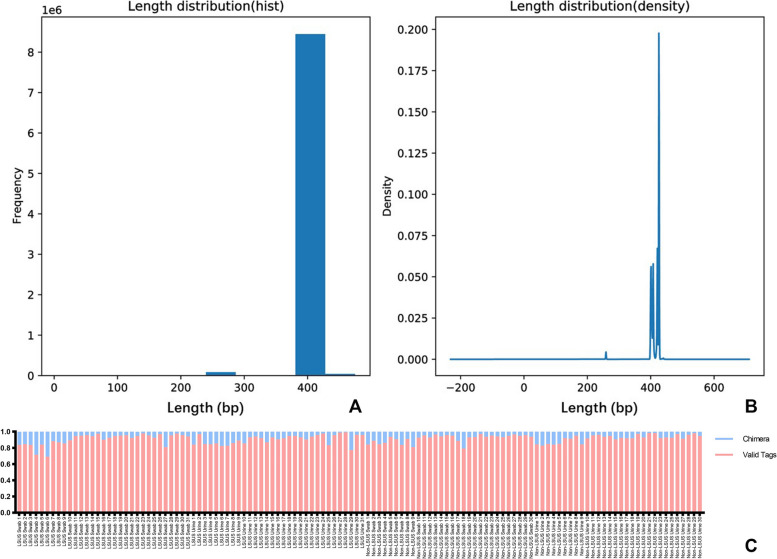Click density y-axis tick '0.075'
The height and width of the screenshot is (559, 777).
click(x=413, y=235)
